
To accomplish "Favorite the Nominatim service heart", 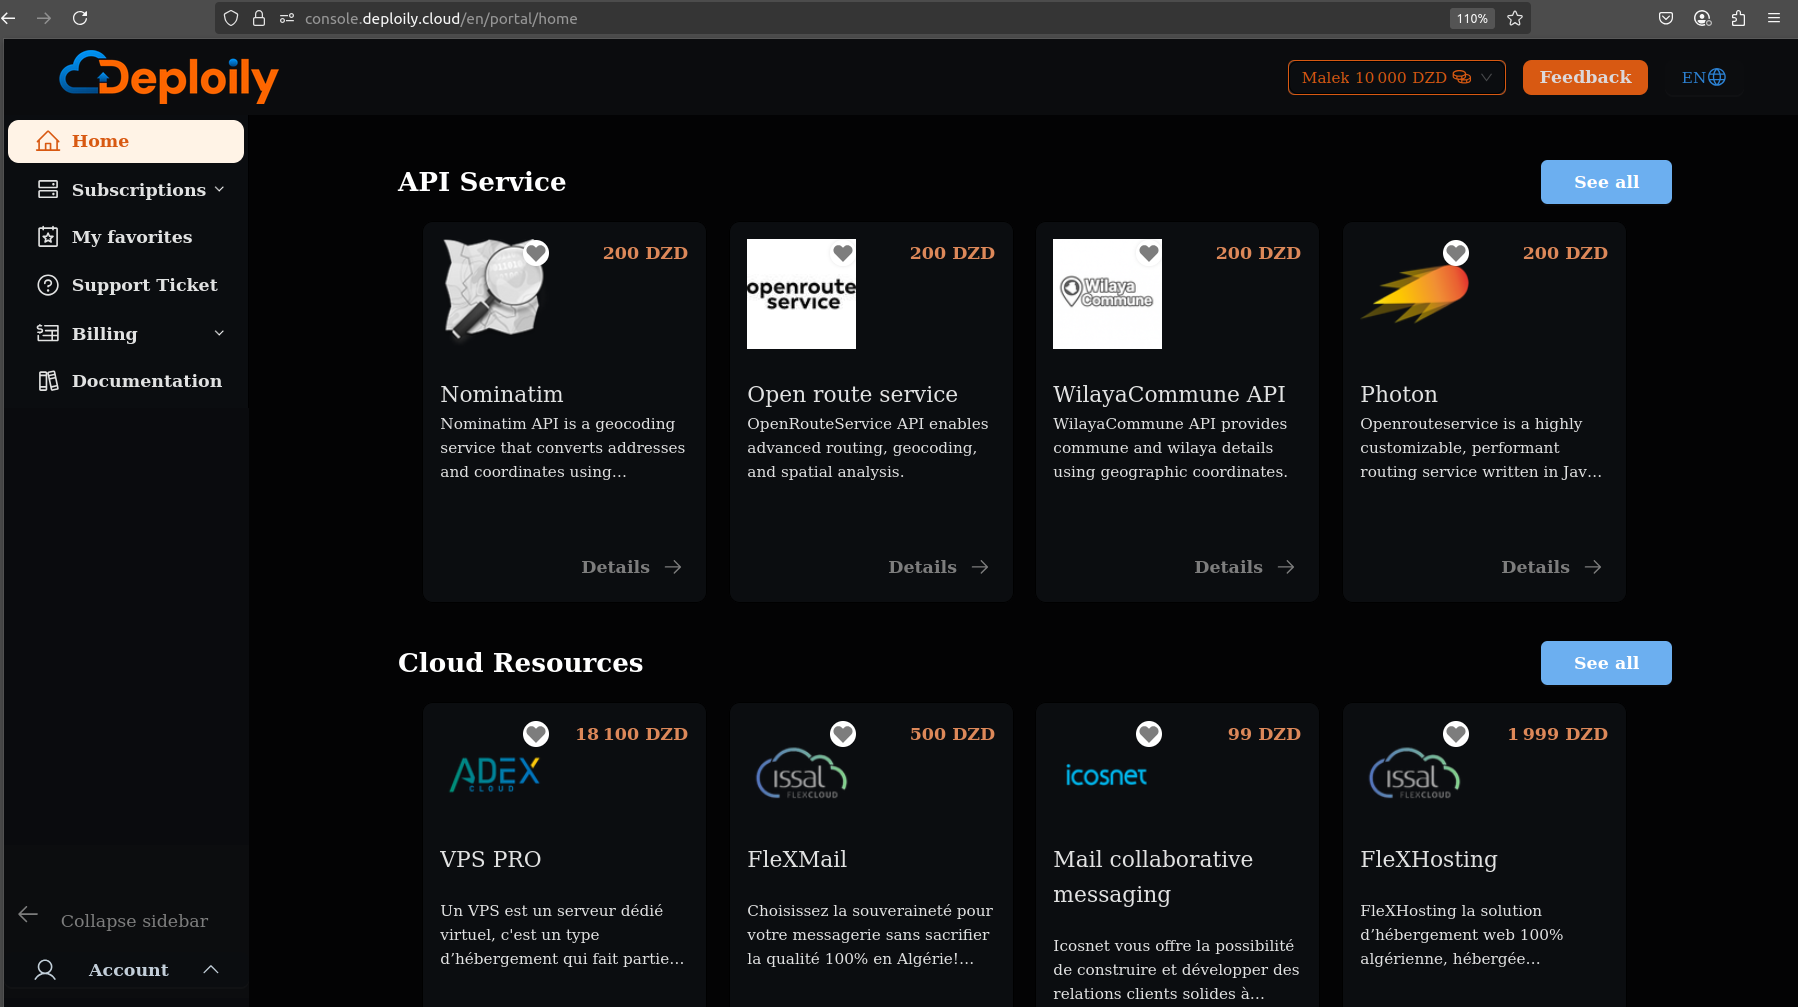I will point(536,253).
